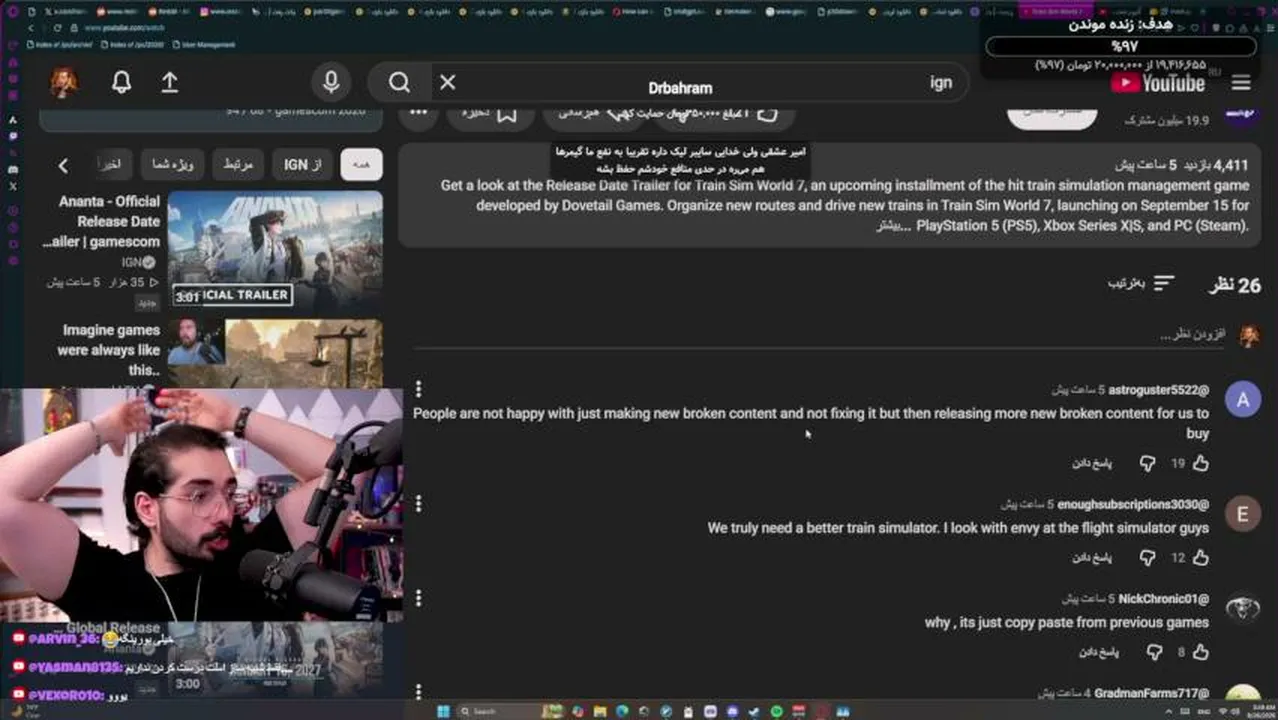1278x720 pixels.
Task: Dislike enoughsubscriptions3030's comment
Action: coord(1148,557)
